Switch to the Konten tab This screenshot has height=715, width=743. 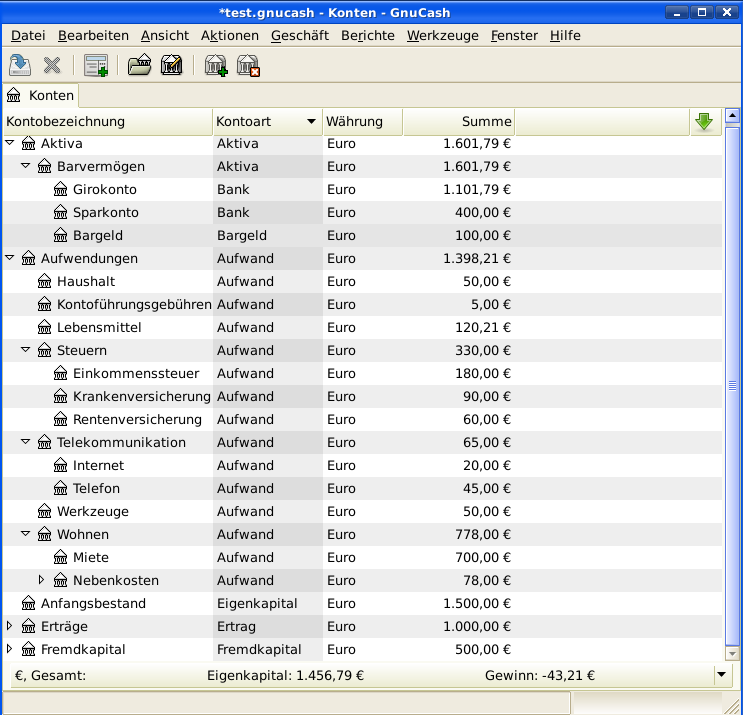[41, 96]
